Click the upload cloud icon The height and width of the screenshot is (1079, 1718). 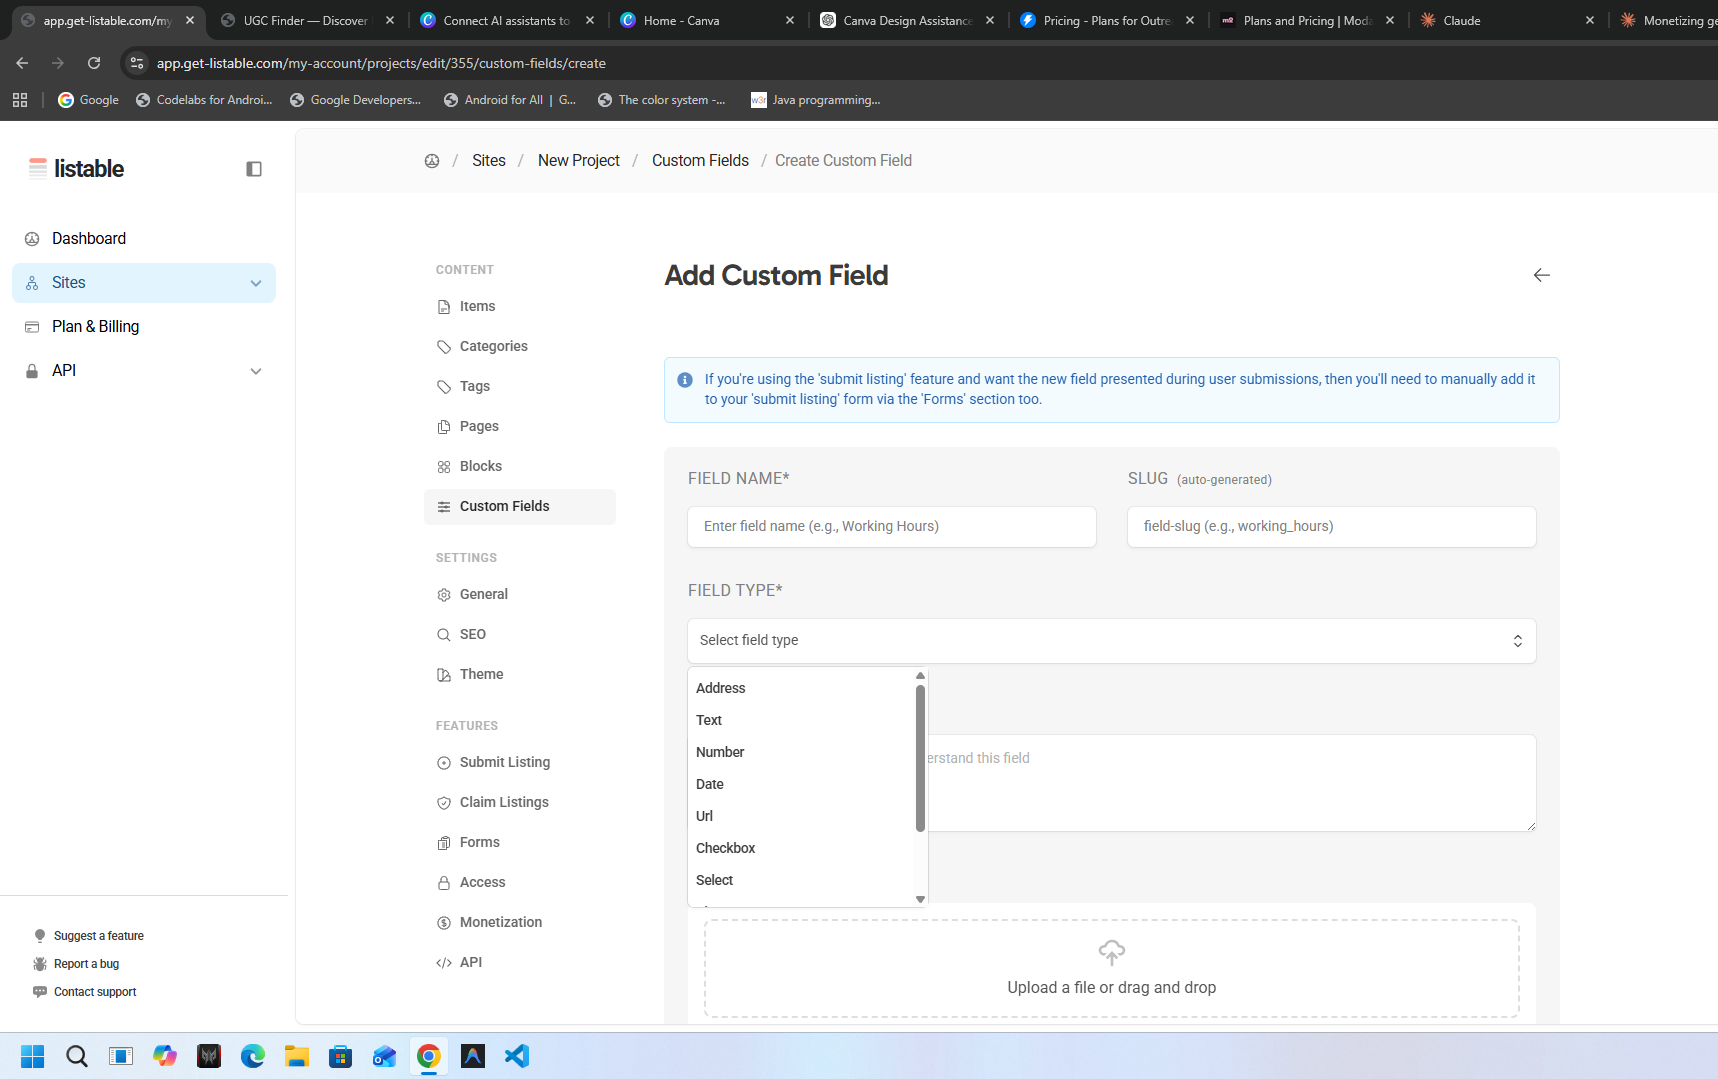(x=1111, y=952)
